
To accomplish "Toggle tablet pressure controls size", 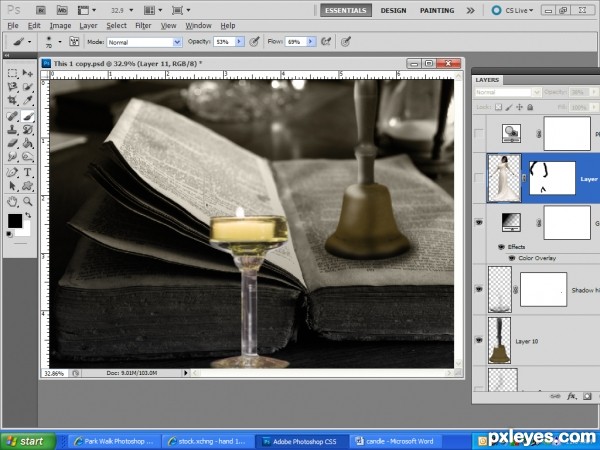I will tap(346, 41).
